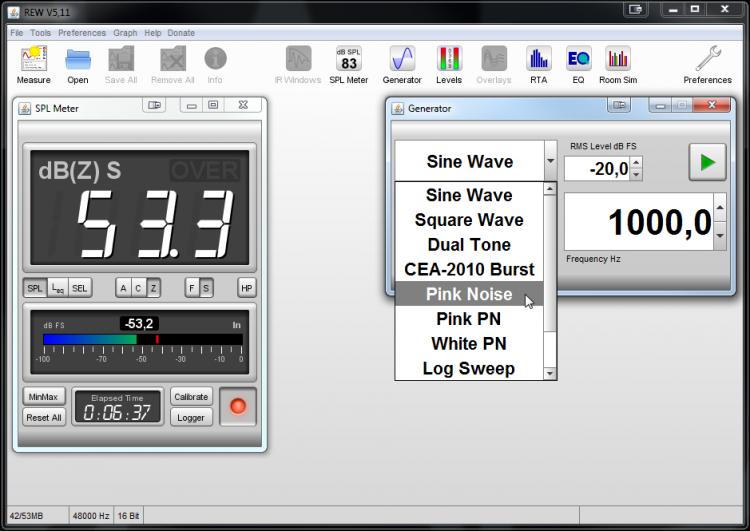Viewport: 750px width, 531px height.
Task: Open the Preferences menu
Action: click(82, 33)
